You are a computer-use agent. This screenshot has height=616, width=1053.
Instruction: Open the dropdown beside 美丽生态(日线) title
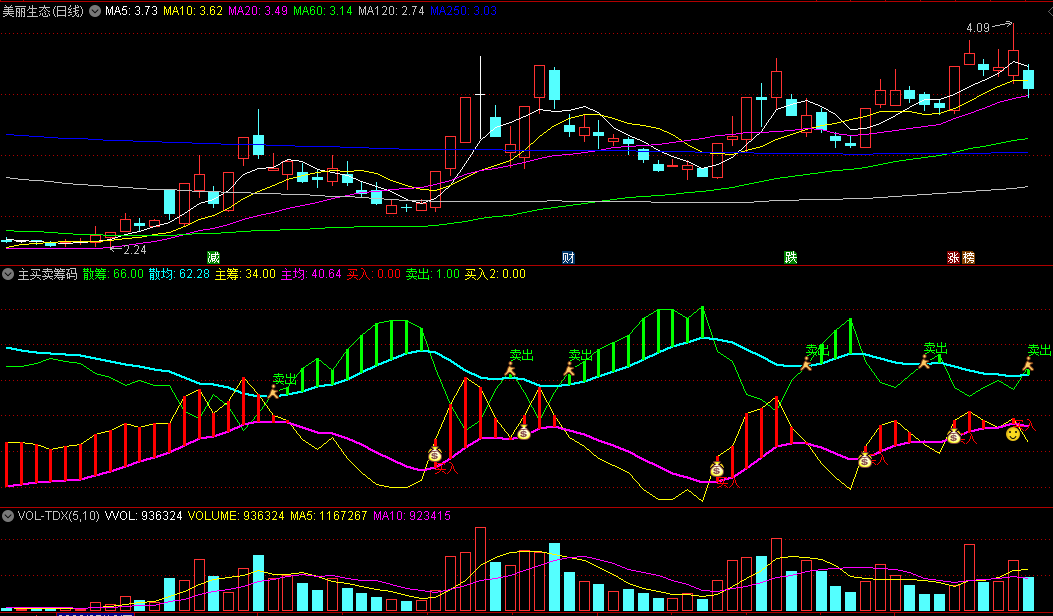pyautogui.click(x=95, y=11)
